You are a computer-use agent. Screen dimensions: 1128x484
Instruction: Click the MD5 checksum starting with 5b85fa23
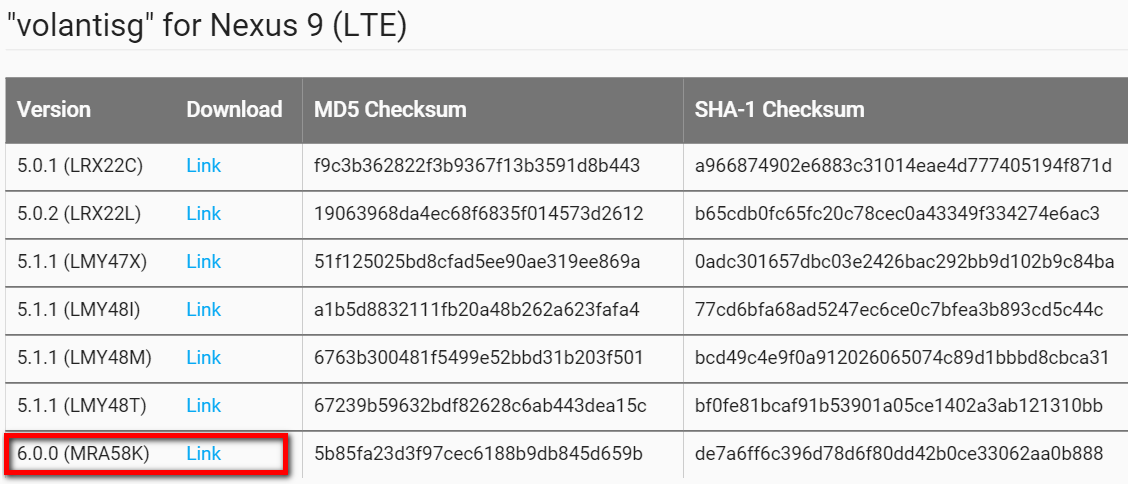(x=478, y=454)
